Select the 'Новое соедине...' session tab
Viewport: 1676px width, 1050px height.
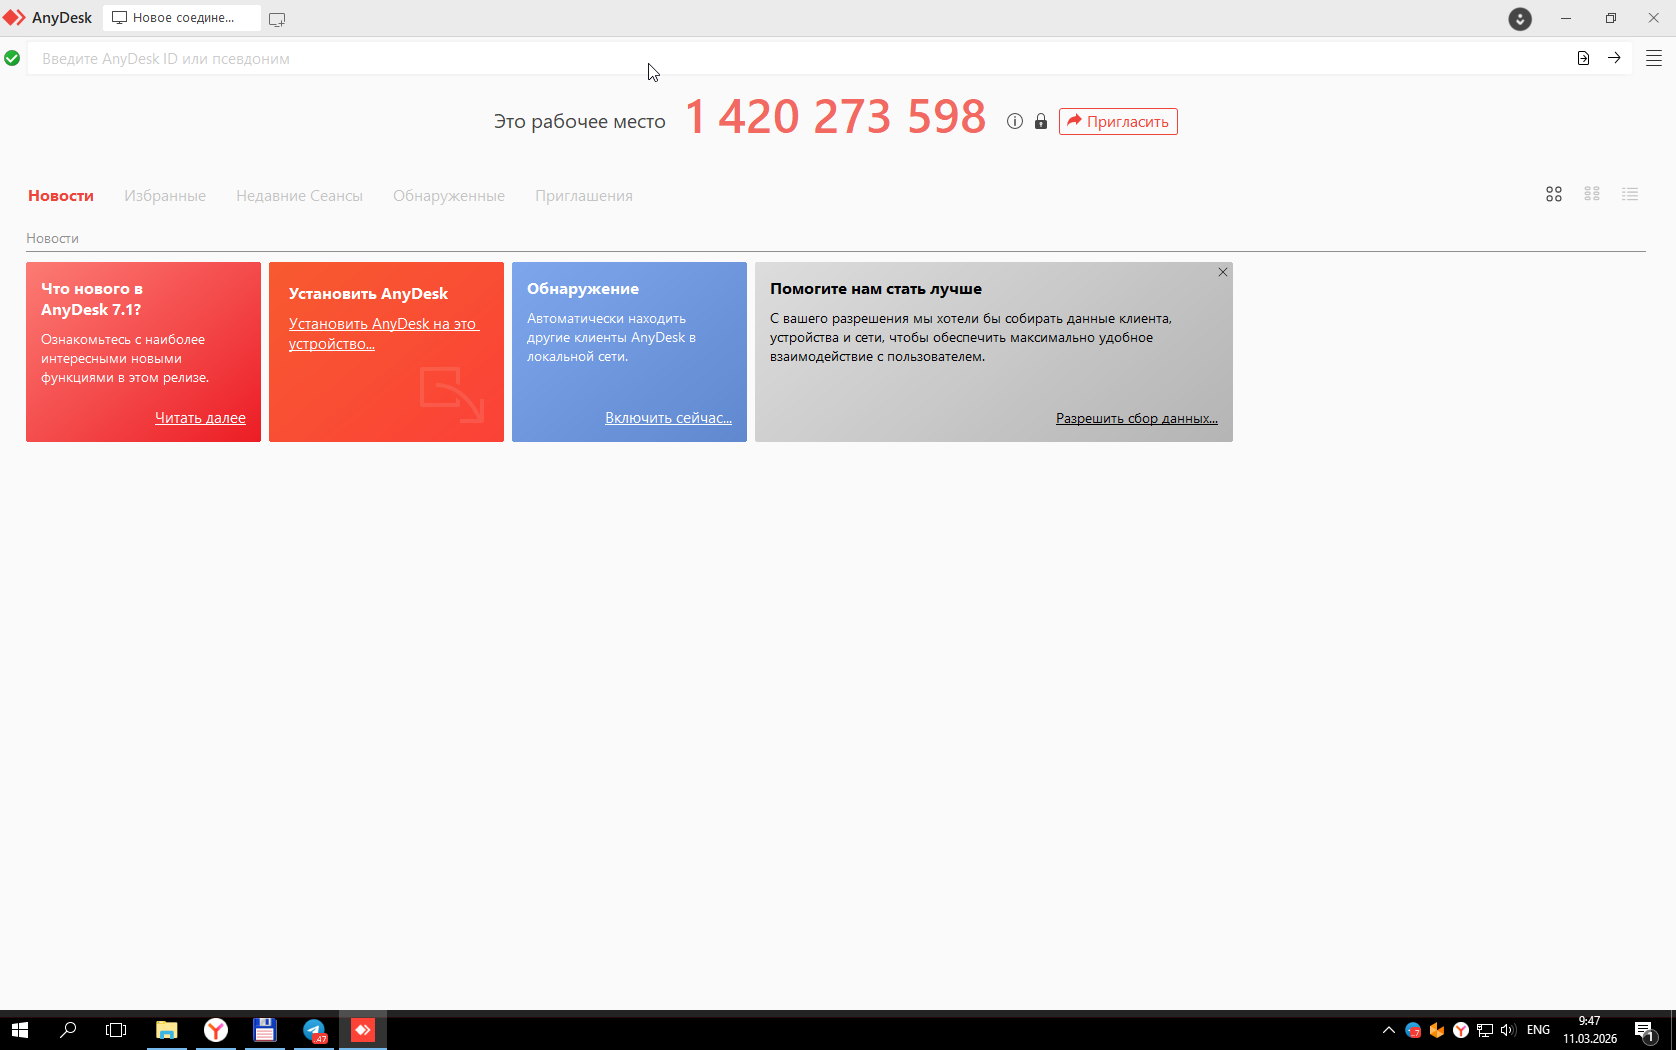[181, 18]
